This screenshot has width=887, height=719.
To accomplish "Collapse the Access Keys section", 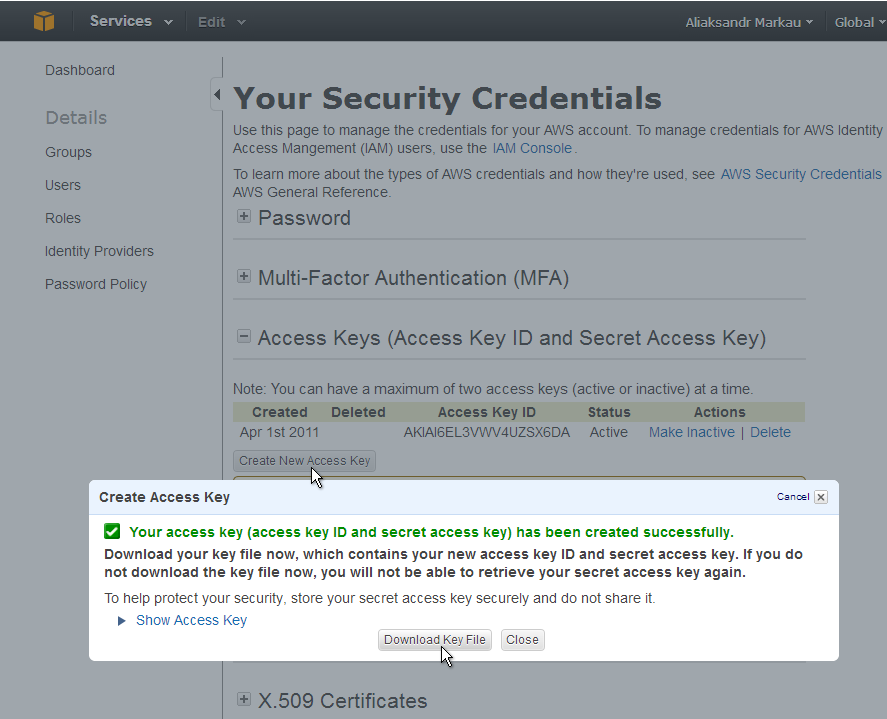I will click(x=244, y=336).
